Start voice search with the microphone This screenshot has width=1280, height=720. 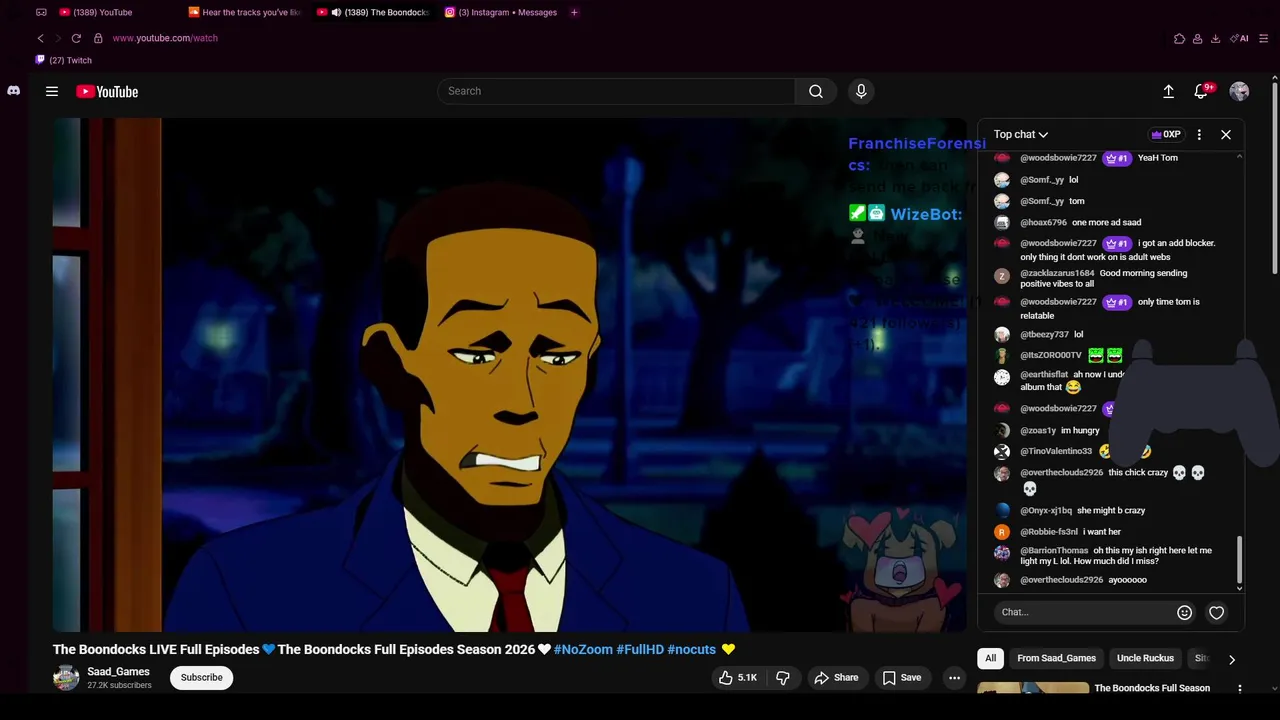click(861, 91)
